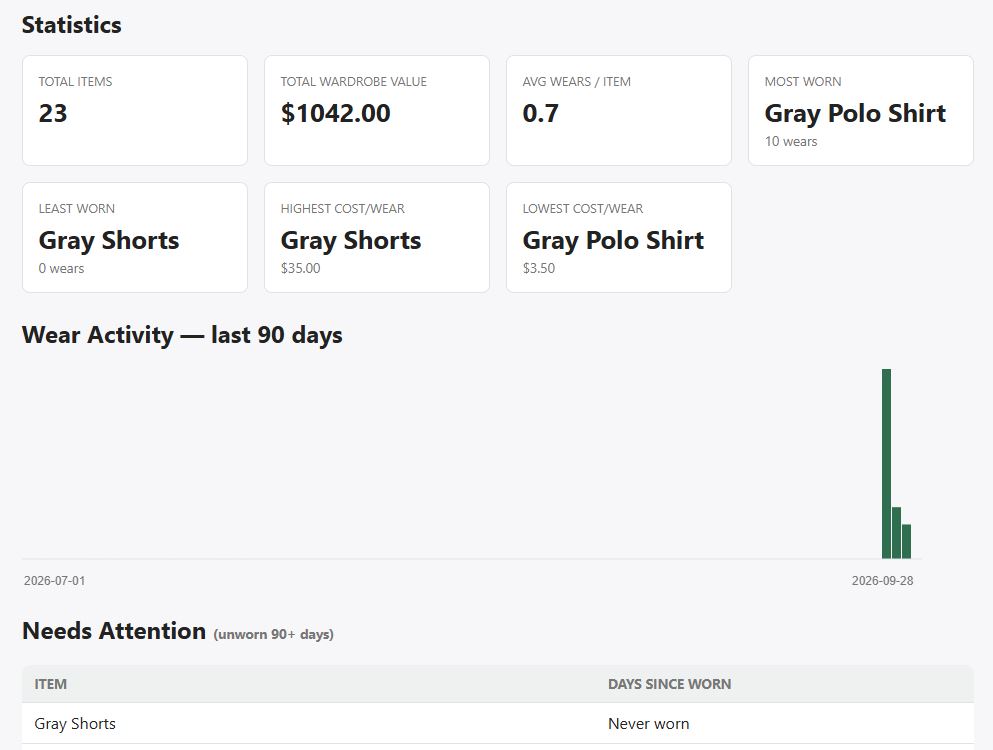Image resolution: width=993 pixels, height=750 pixels.
Task: Select the Total Wardrobe Value card
Action: pyautogui.click(x=377, y=110)
